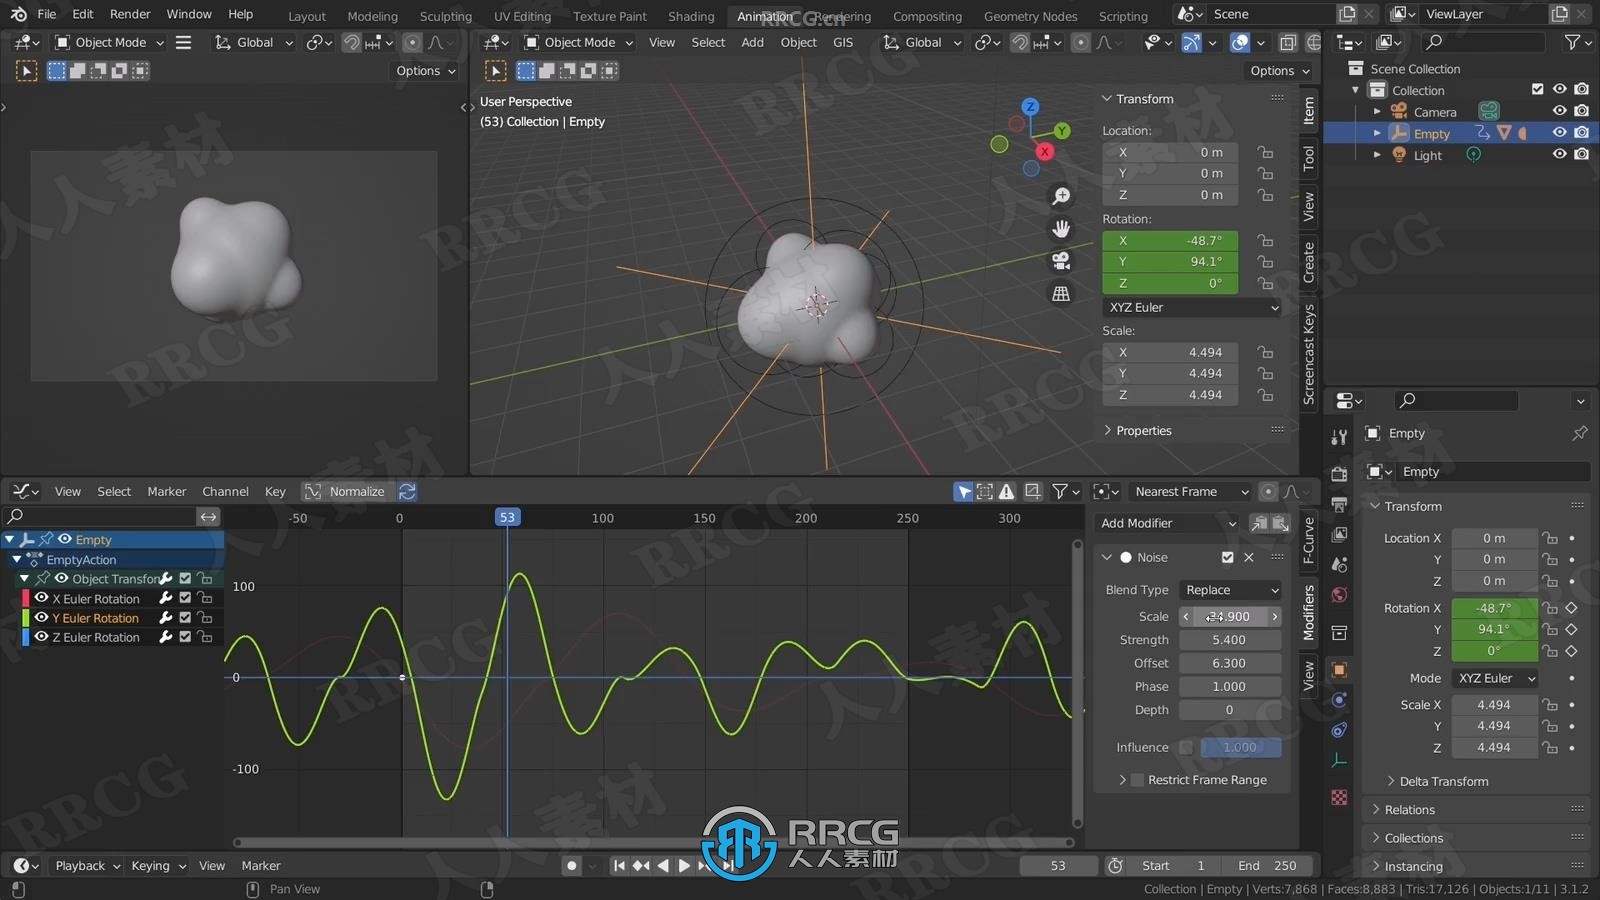Hide the Camera object with its eye icon
The width and height of the screenshot is (1600, 900).
1559,111
